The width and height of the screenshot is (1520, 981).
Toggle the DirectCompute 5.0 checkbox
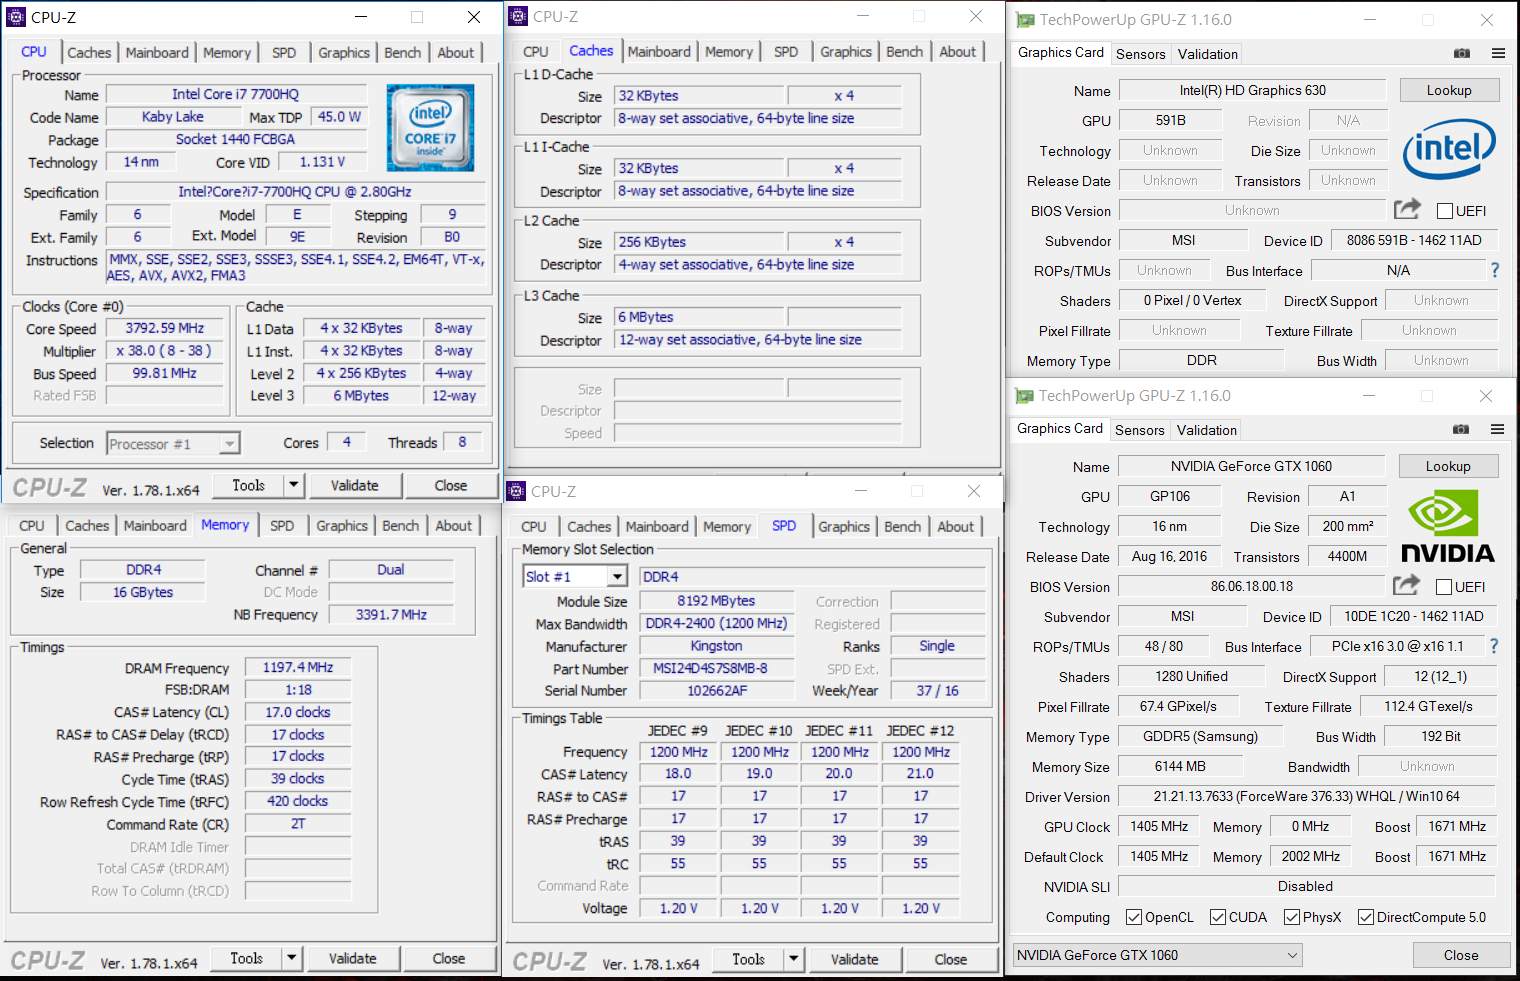click(x=1366, y=917)
